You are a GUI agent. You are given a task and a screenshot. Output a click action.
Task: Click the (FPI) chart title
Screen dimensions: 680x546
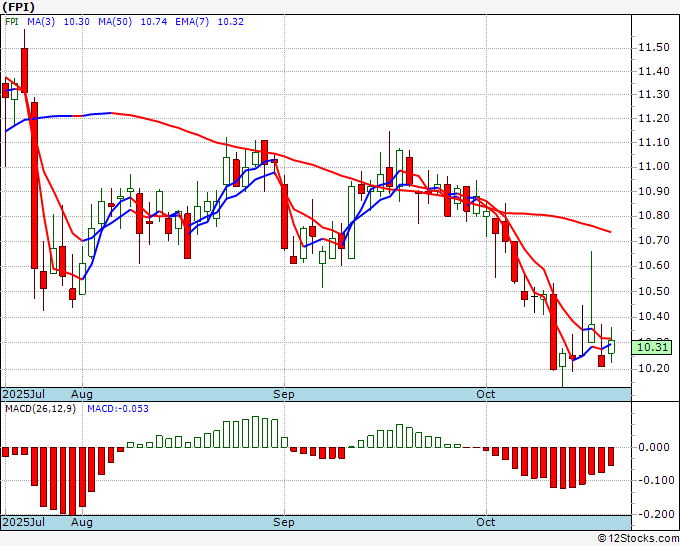pyautogui.click(x=19, y=7)
